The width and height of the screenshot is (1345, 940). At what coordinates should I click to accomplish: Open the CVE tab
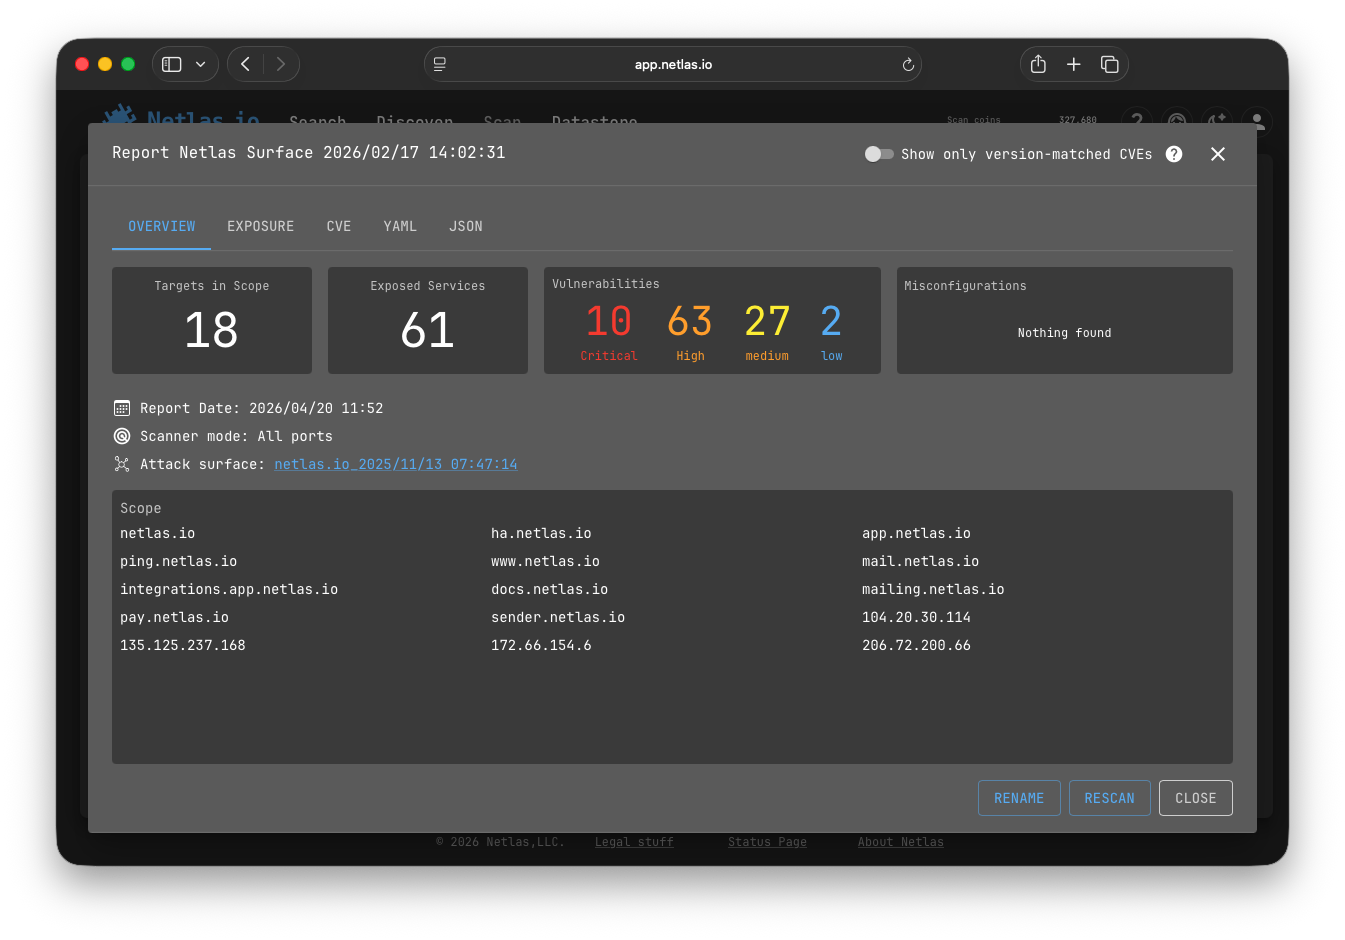(x=339, y=227)
